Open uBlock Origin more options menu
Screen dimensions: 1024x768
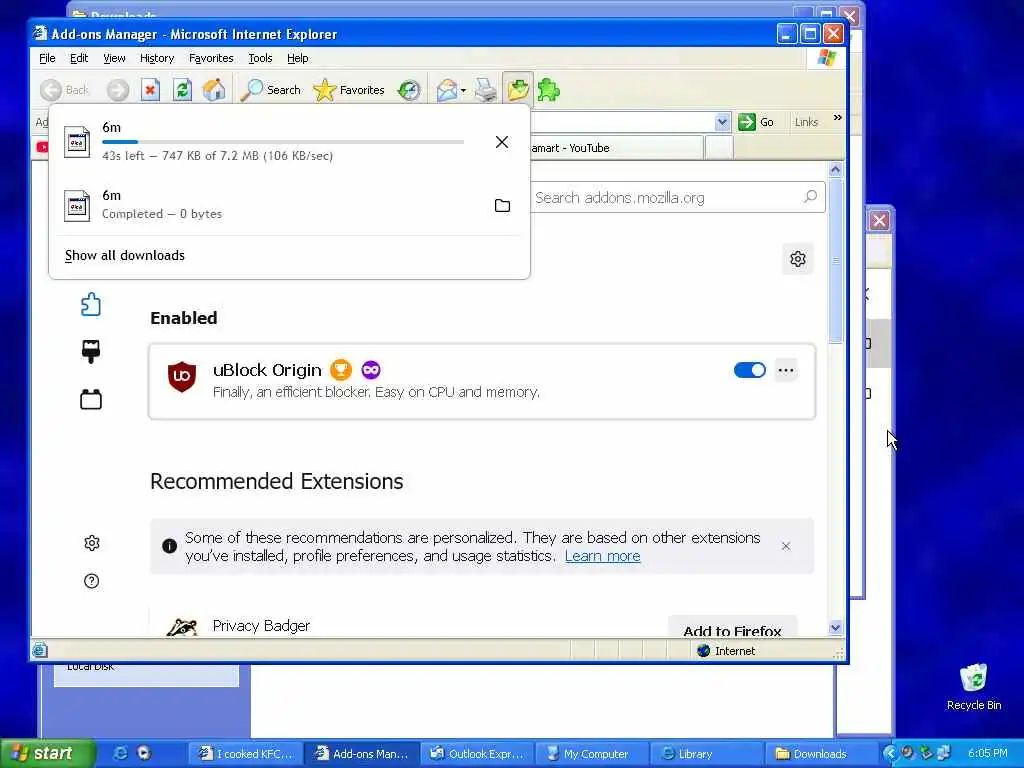(786, 370)
